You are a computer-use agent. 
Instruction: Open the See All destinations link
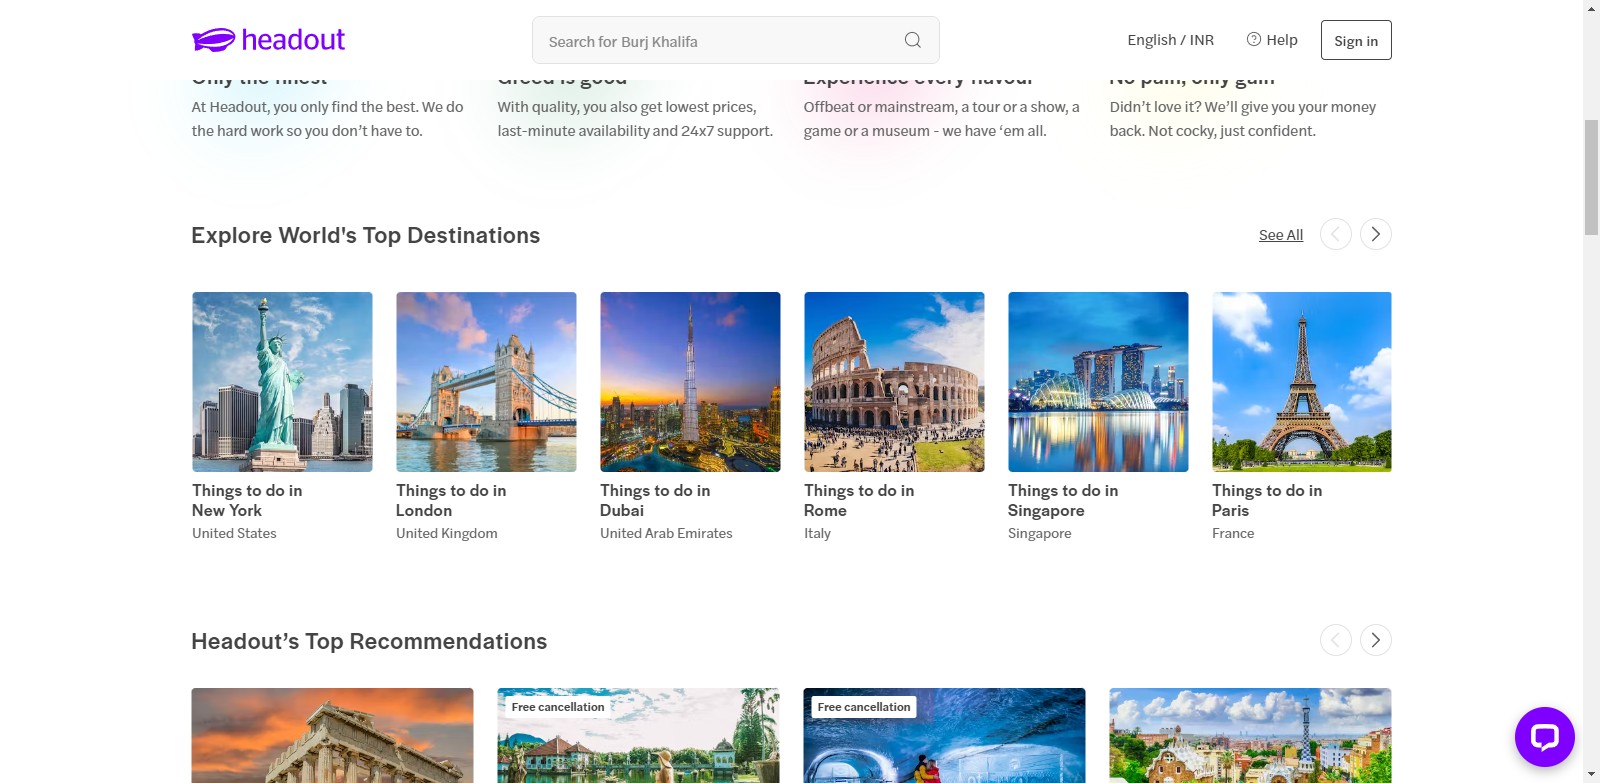(1280, 235)
